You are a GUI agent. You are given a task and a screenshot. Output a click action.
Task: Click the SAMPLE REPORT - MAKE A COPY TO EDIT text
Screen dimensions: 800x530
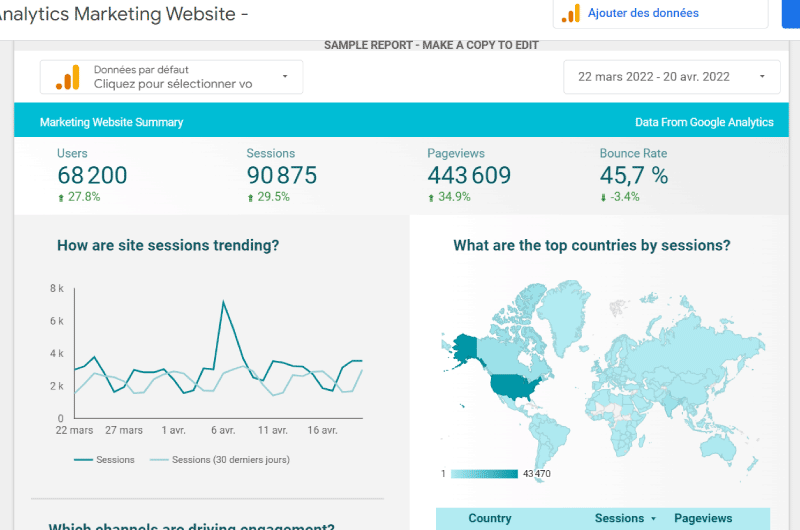[x=431, y=45]
